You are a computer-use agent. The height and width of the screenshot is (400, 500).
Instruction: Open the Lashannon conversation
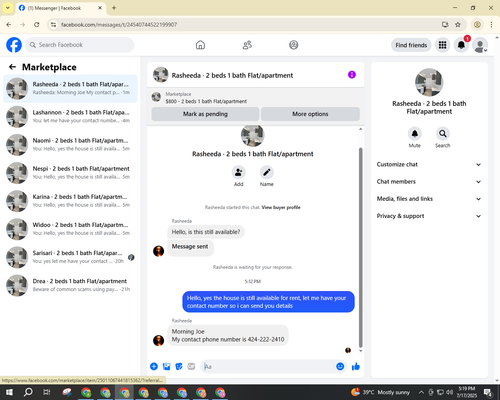(x=70, y=117)
